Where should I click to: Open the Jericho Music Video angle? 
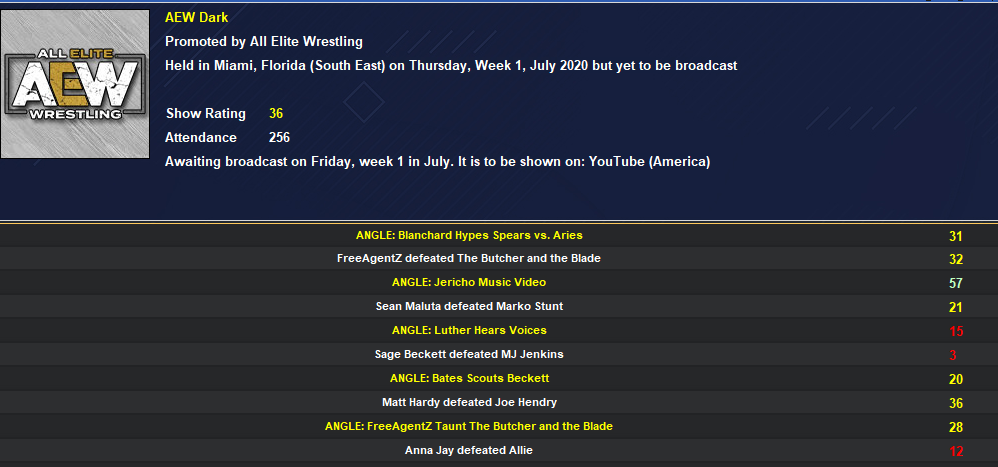coord(469,283)
